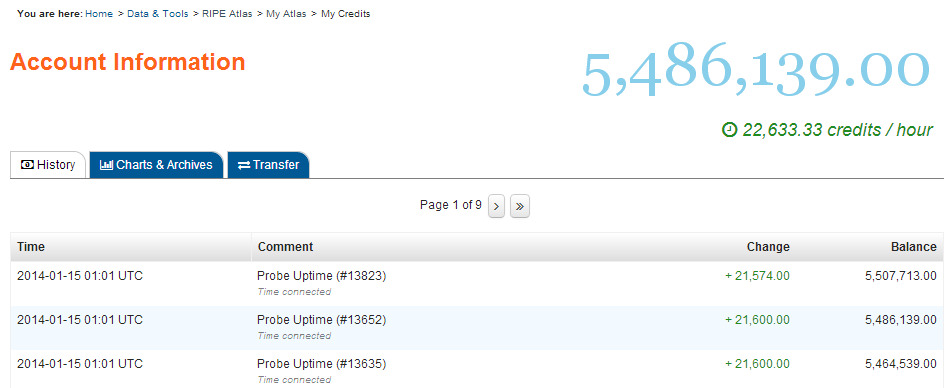Screen dimensions: 946x388
Task: Click the + 21,574.00 change value
Action: pos(757,276)
